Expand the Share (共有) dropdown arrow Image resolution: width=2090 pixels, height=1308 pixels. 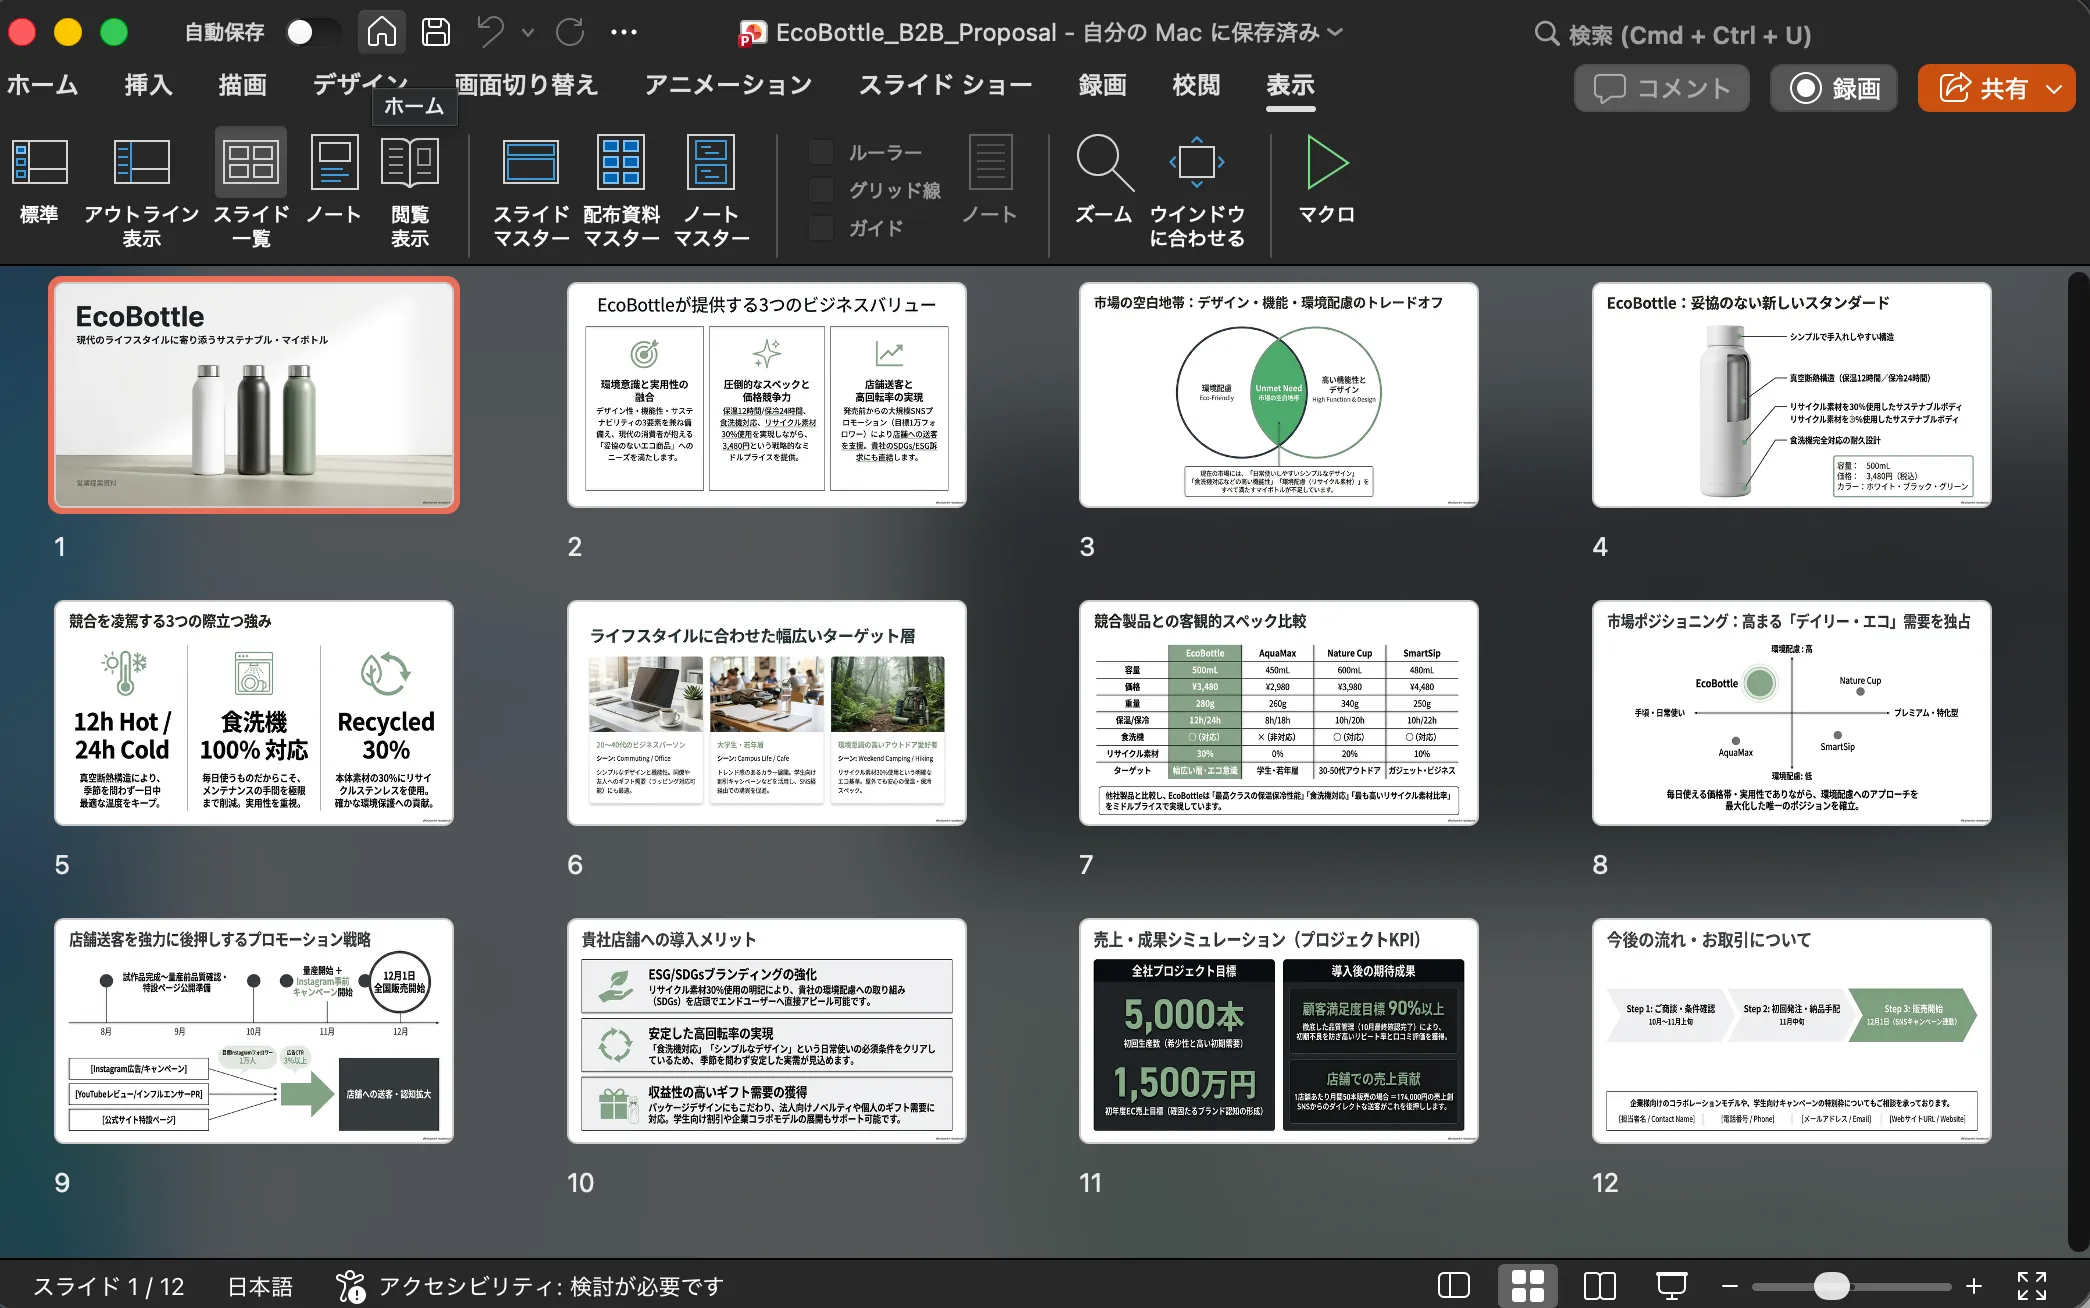[x=2055, y=89]
